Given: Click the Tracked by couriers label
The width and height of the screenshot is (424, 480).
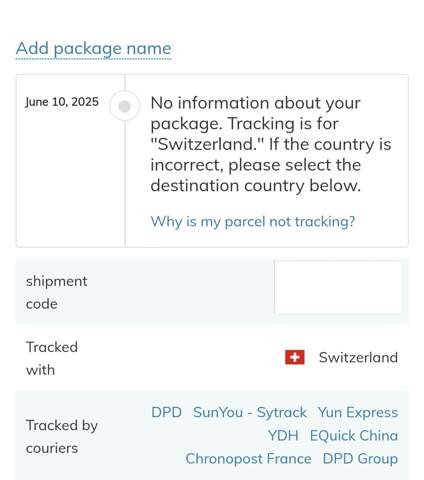Looking at the screenshot, I should (62, 437).
